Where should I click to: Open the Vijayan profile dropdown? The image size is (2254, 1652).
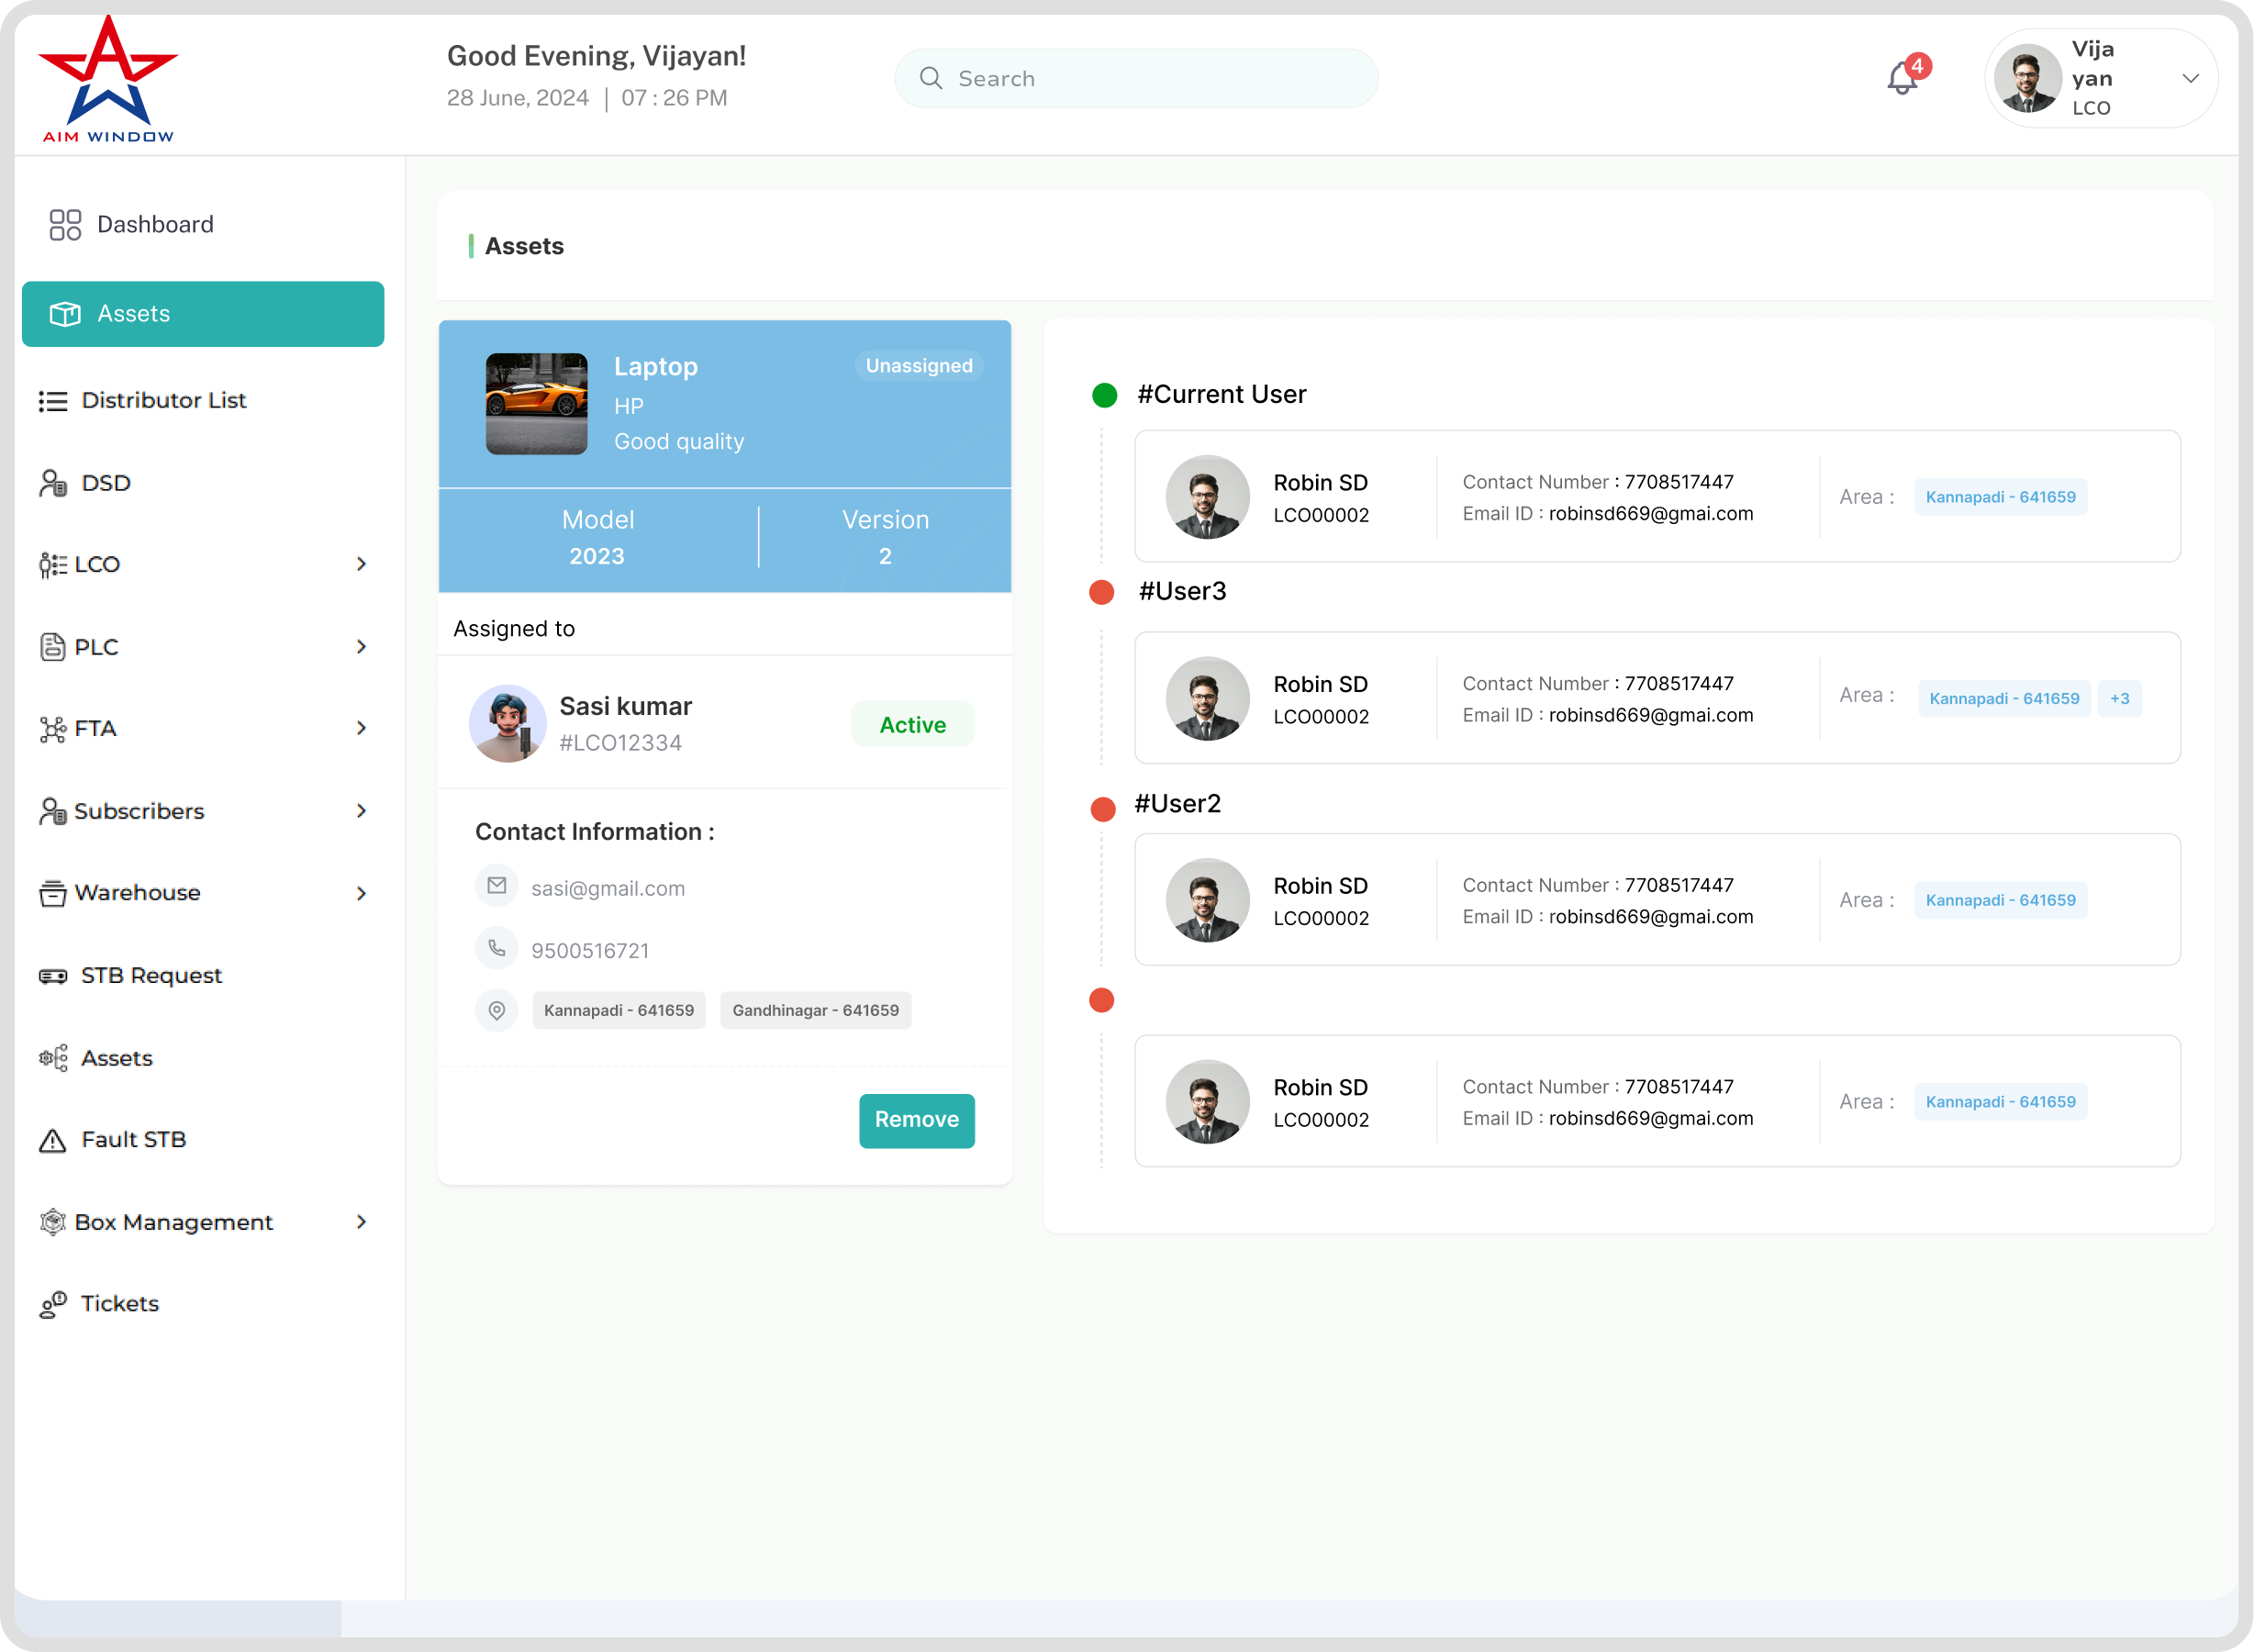coord(2190,78)
